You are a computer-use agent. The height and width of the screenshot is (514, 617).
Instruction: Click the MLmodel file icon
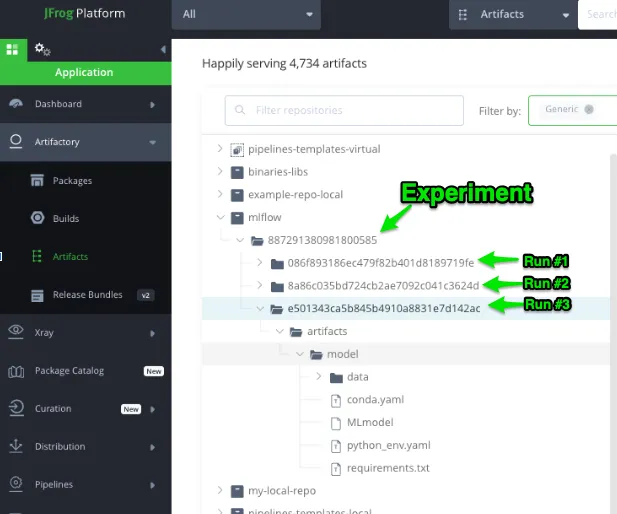(336, 423)
